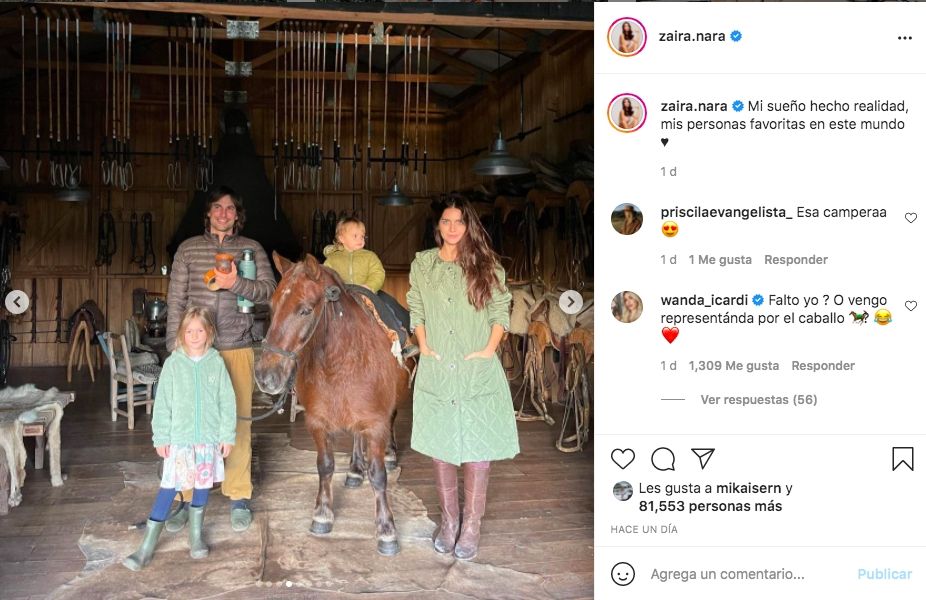Like wanda_icardi's comment
Screen dimensions: 926x600
point(911,306)
